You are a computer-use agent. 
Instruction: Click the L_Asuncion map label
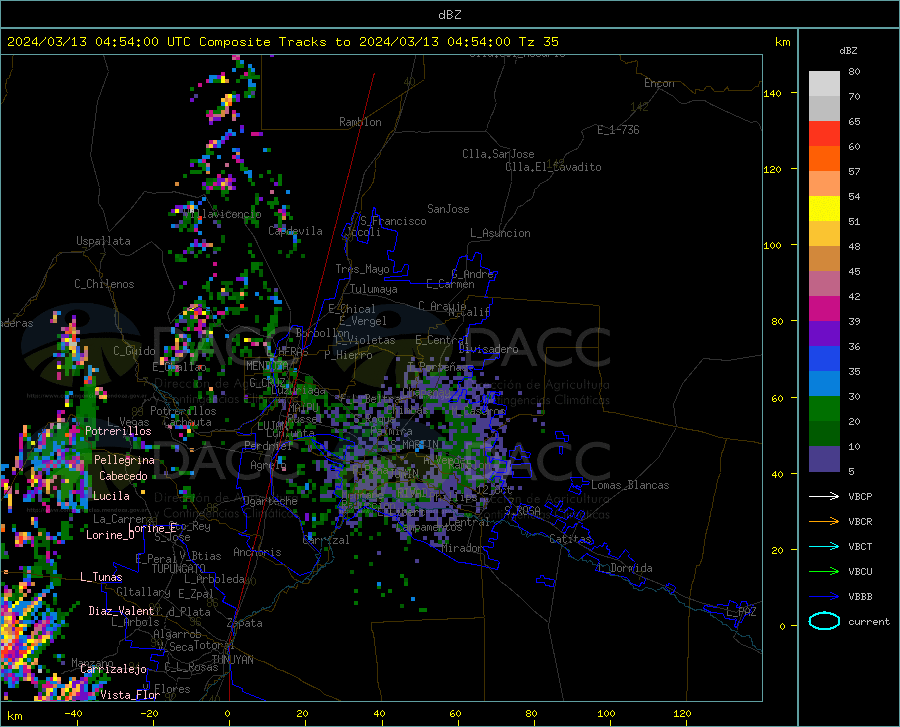click(500, 233)
